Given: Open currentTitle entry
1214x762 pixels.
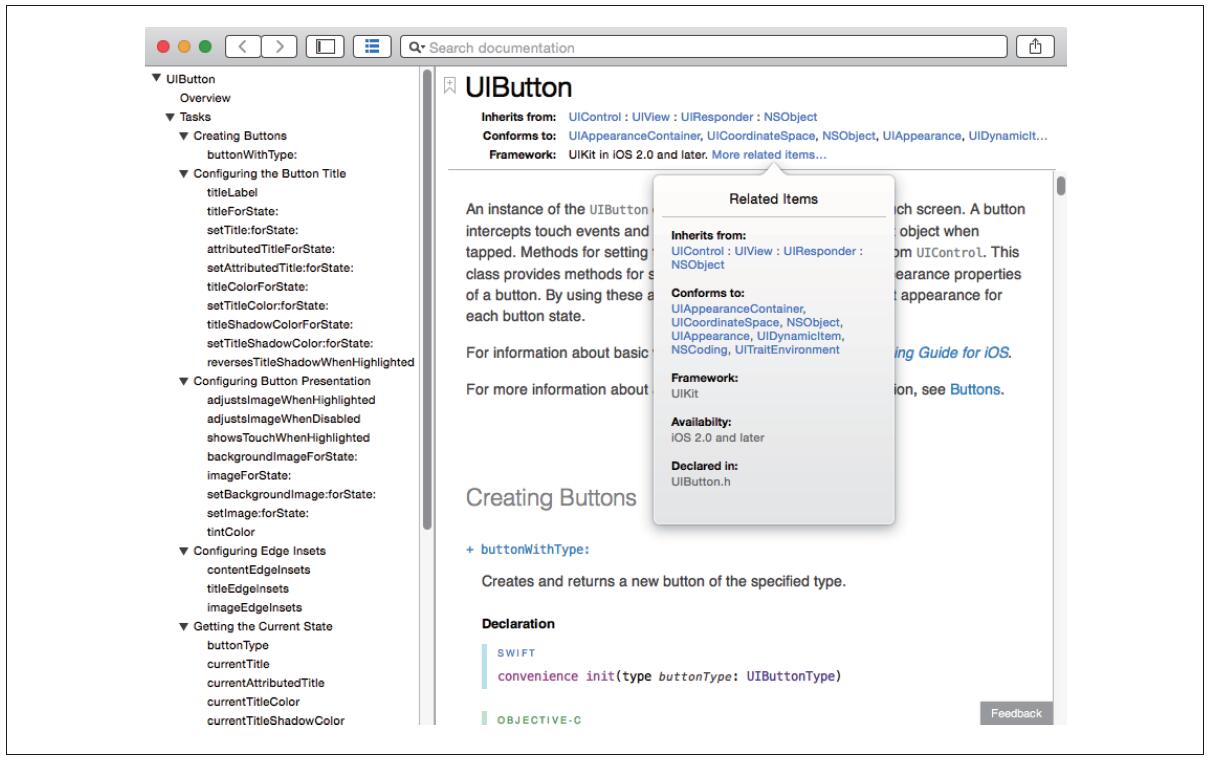Looking at the screenshot, I should (238, 664).
